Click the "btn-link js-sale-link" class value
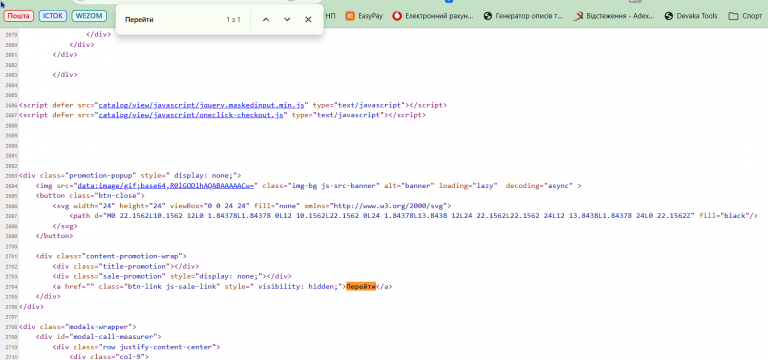768x360 pixels. [171, 287]
